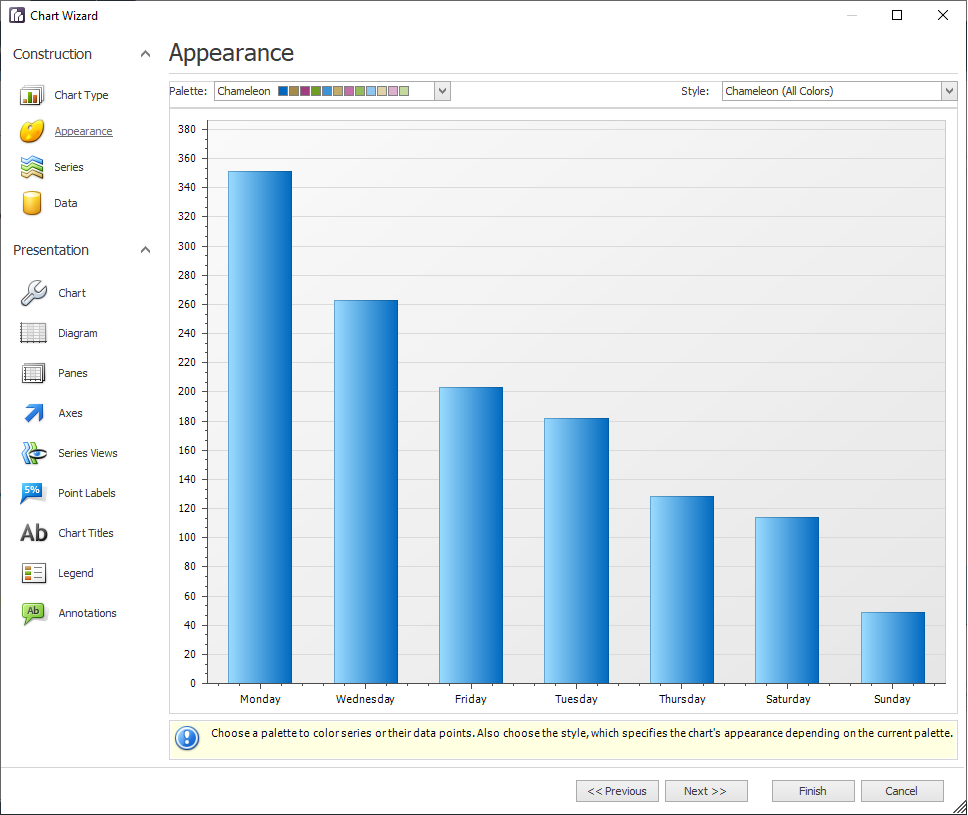This screenshot has height=815, width=968.
Task: Select the Point Labels 5% icon
Action: coord(32,492)
